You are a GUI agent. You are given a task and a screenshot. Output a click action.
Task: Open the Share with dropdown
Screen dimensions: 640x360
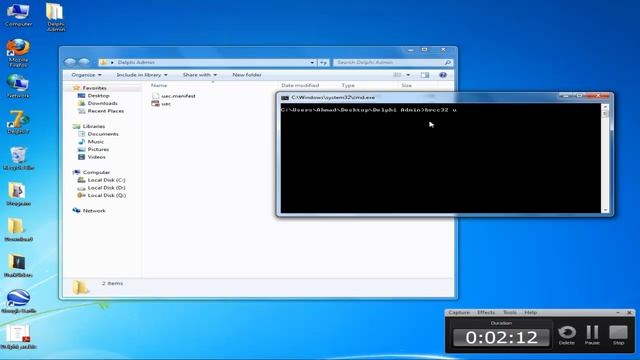pyautogui.click(x=200, y=75)
